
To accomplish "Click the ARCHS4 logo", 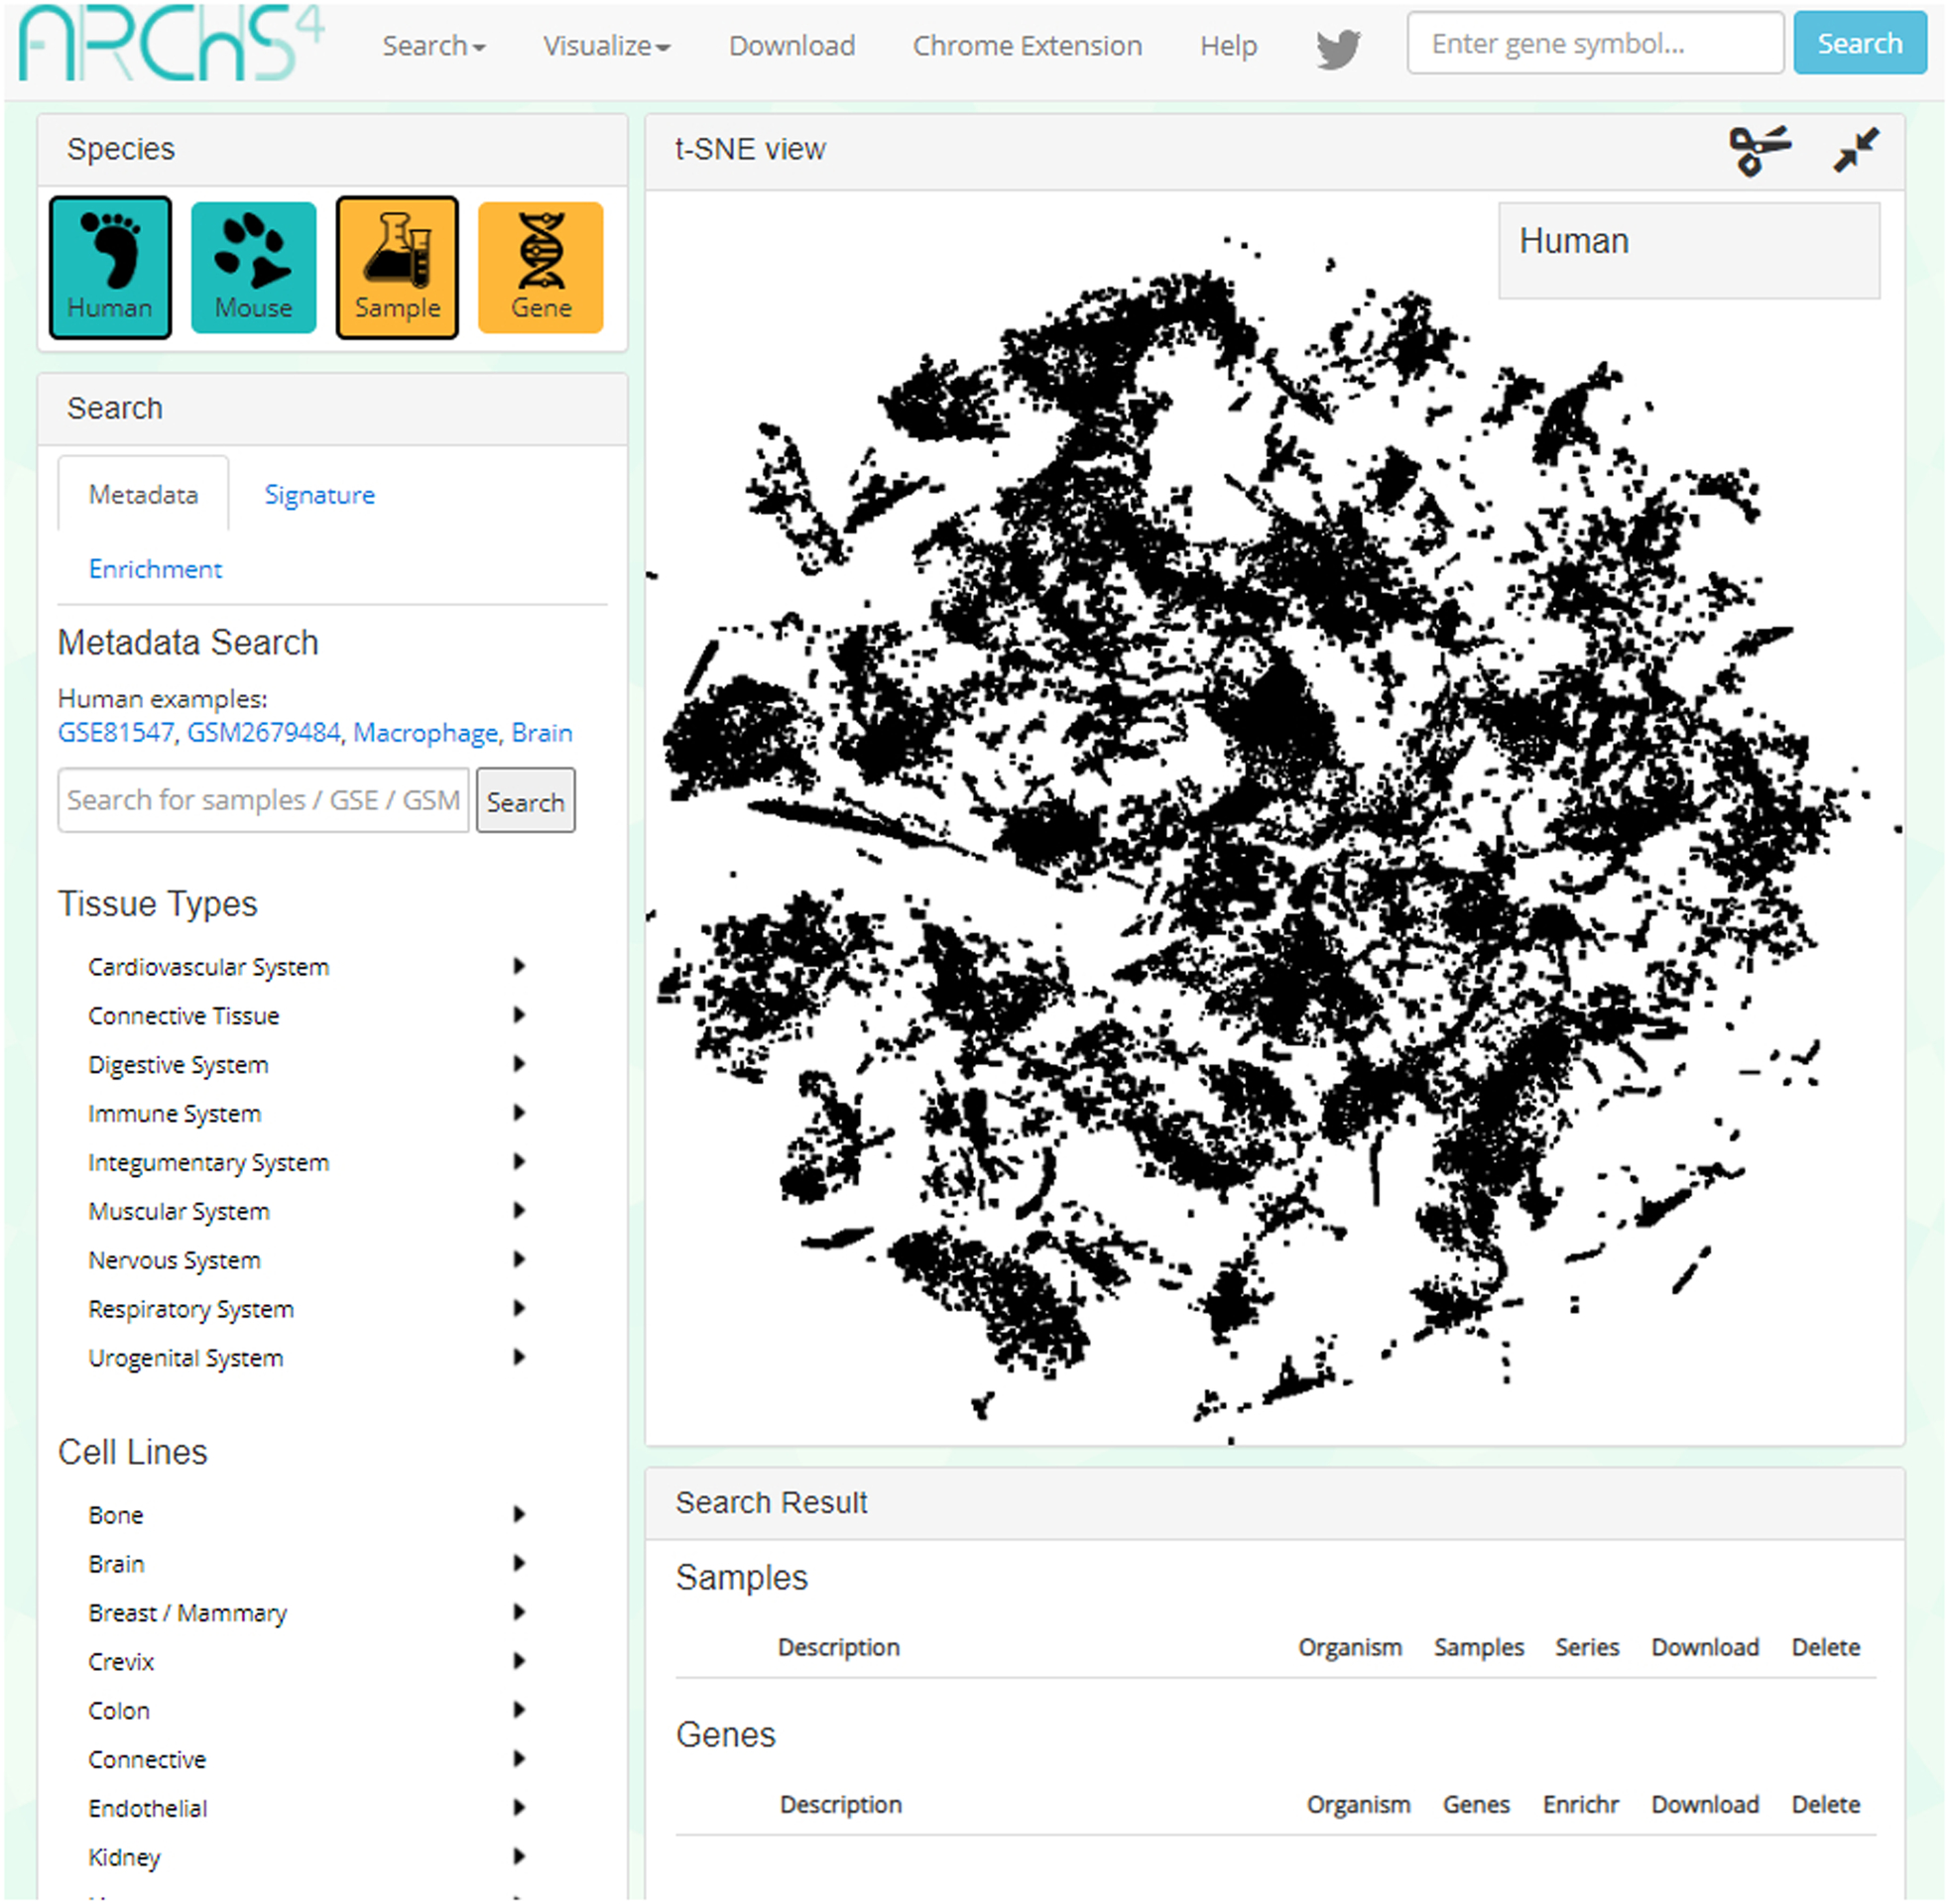I will point(171,45).
